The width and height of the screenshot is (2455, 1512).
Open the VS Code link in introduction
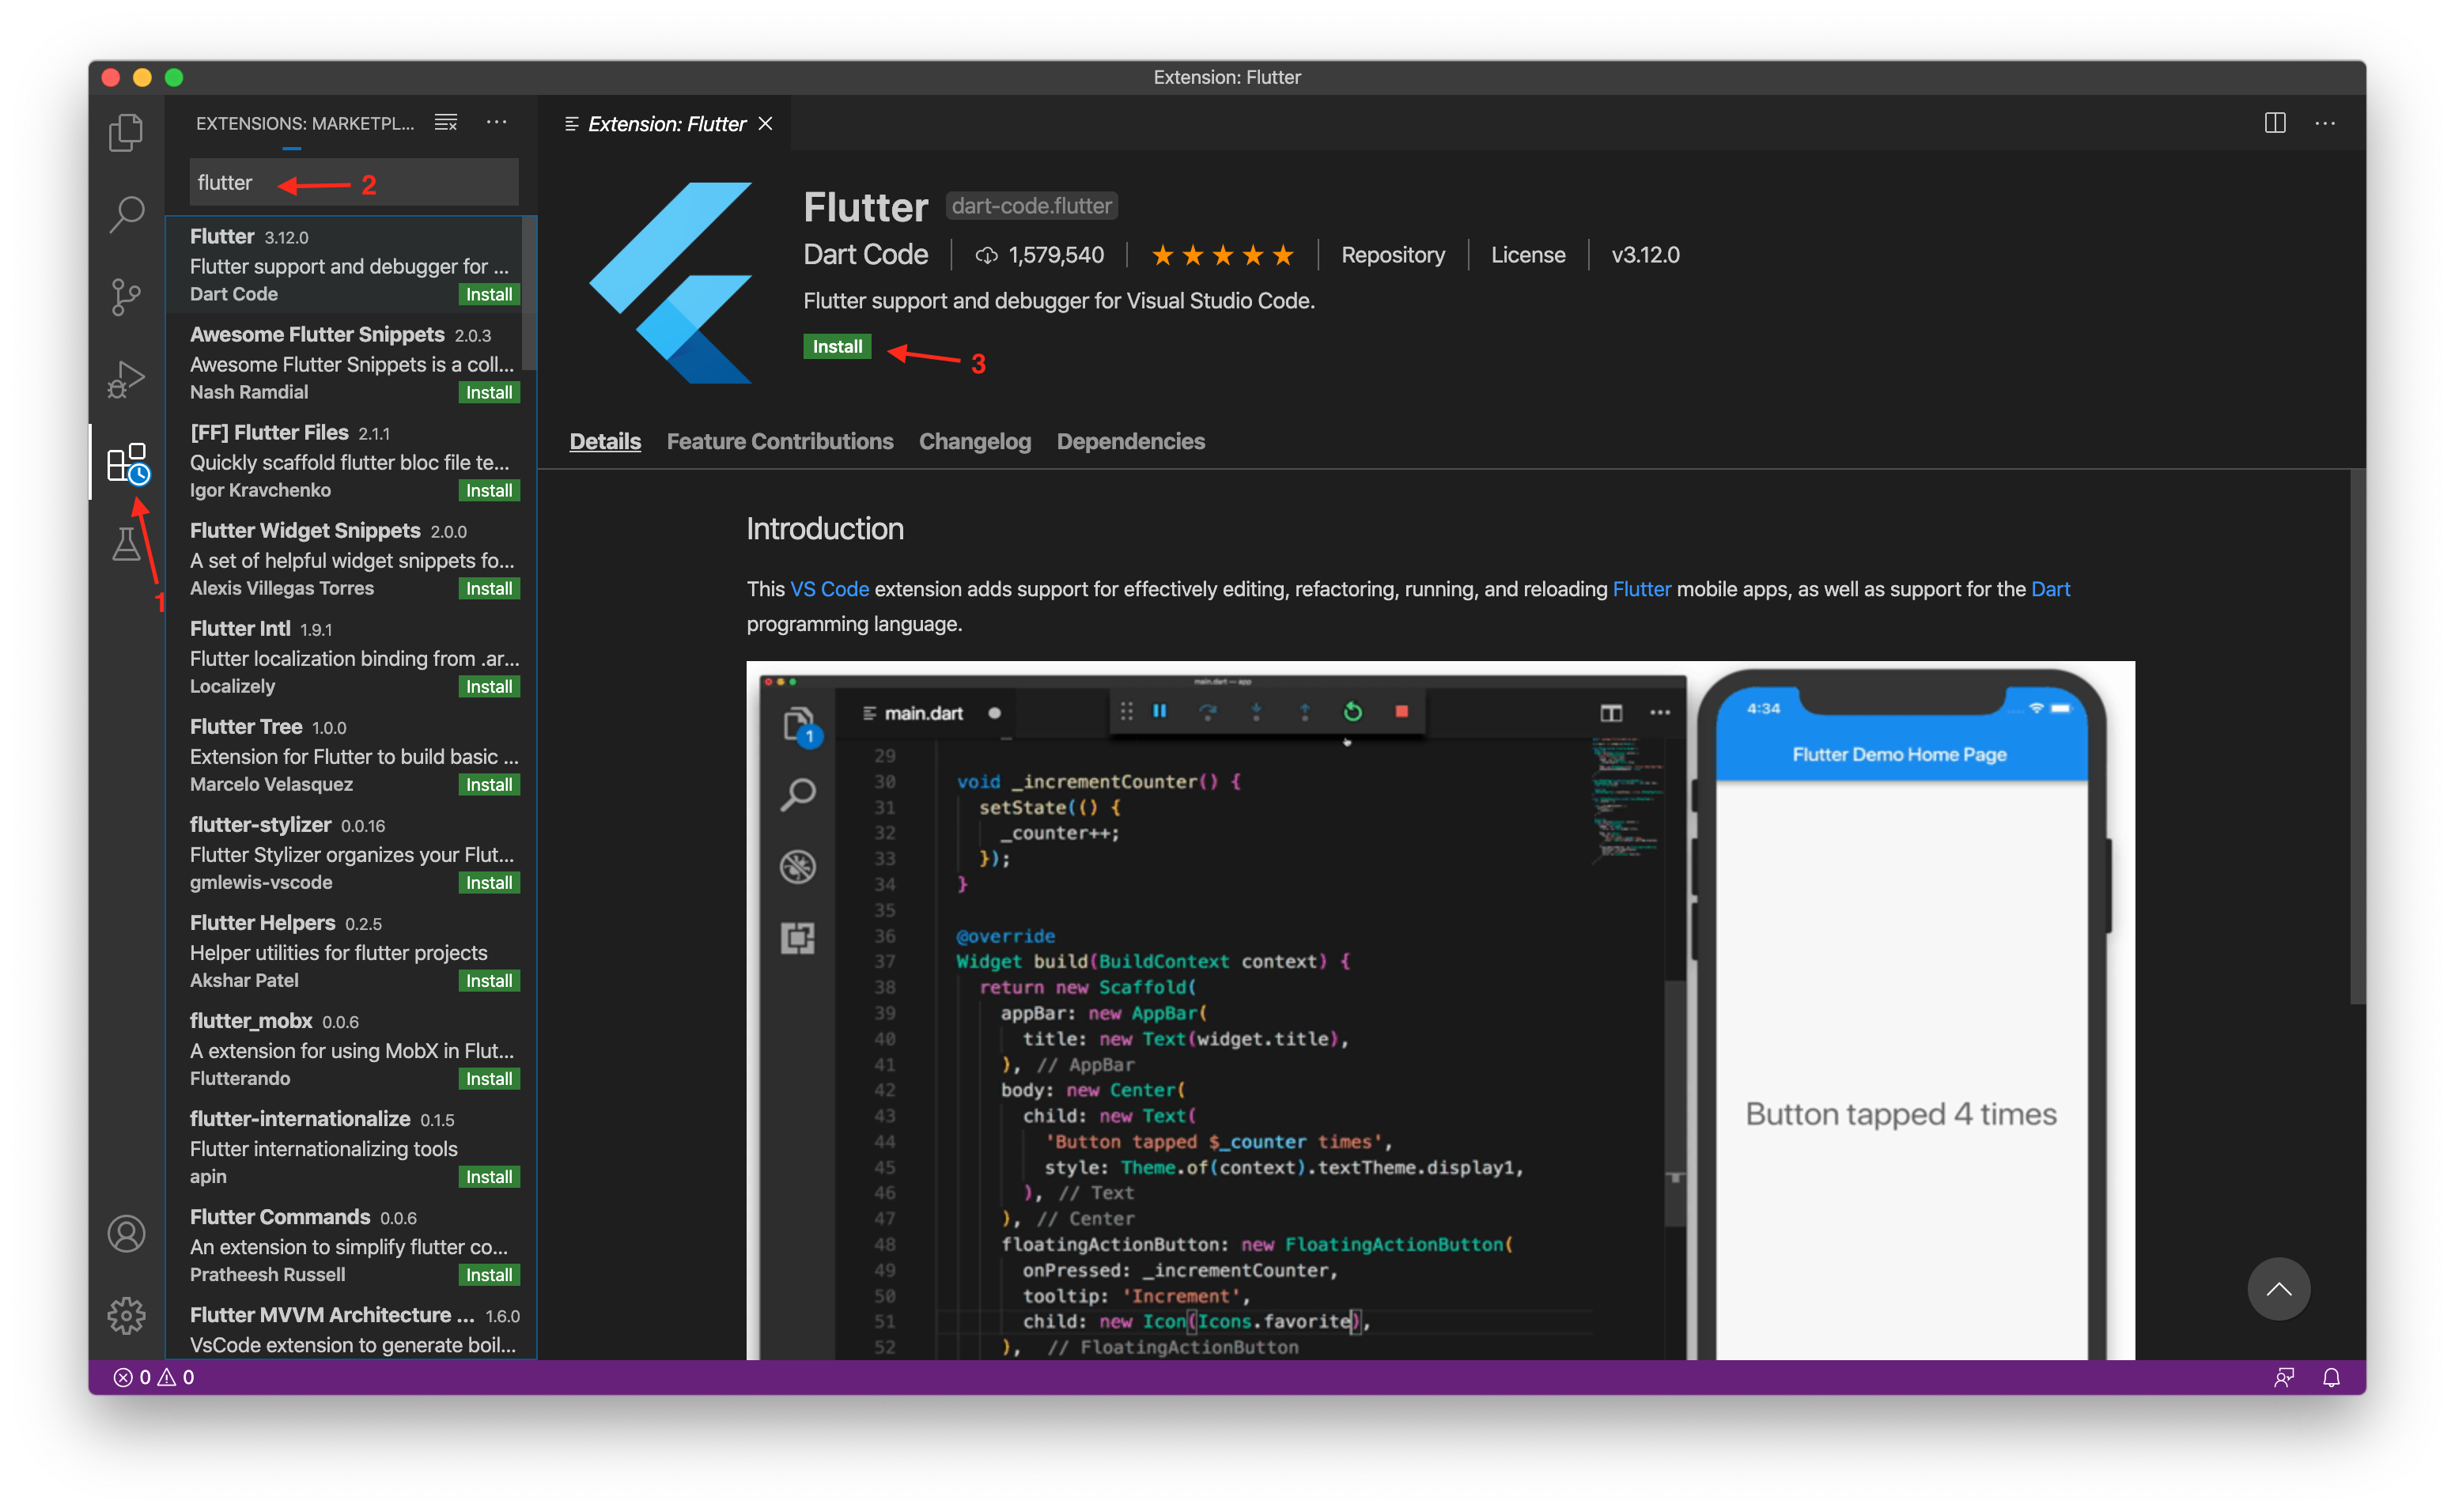(829, 589)
